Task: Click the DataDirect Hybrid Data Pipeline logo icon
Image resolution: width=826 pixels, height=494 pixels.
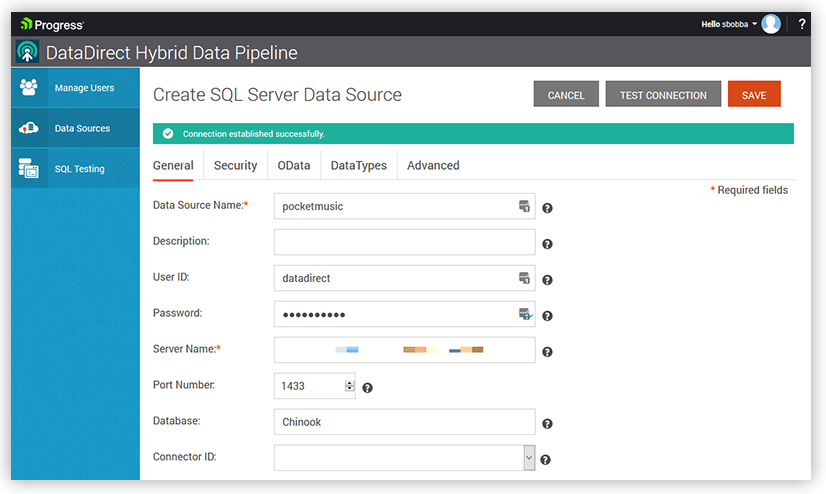Action: 27,52
